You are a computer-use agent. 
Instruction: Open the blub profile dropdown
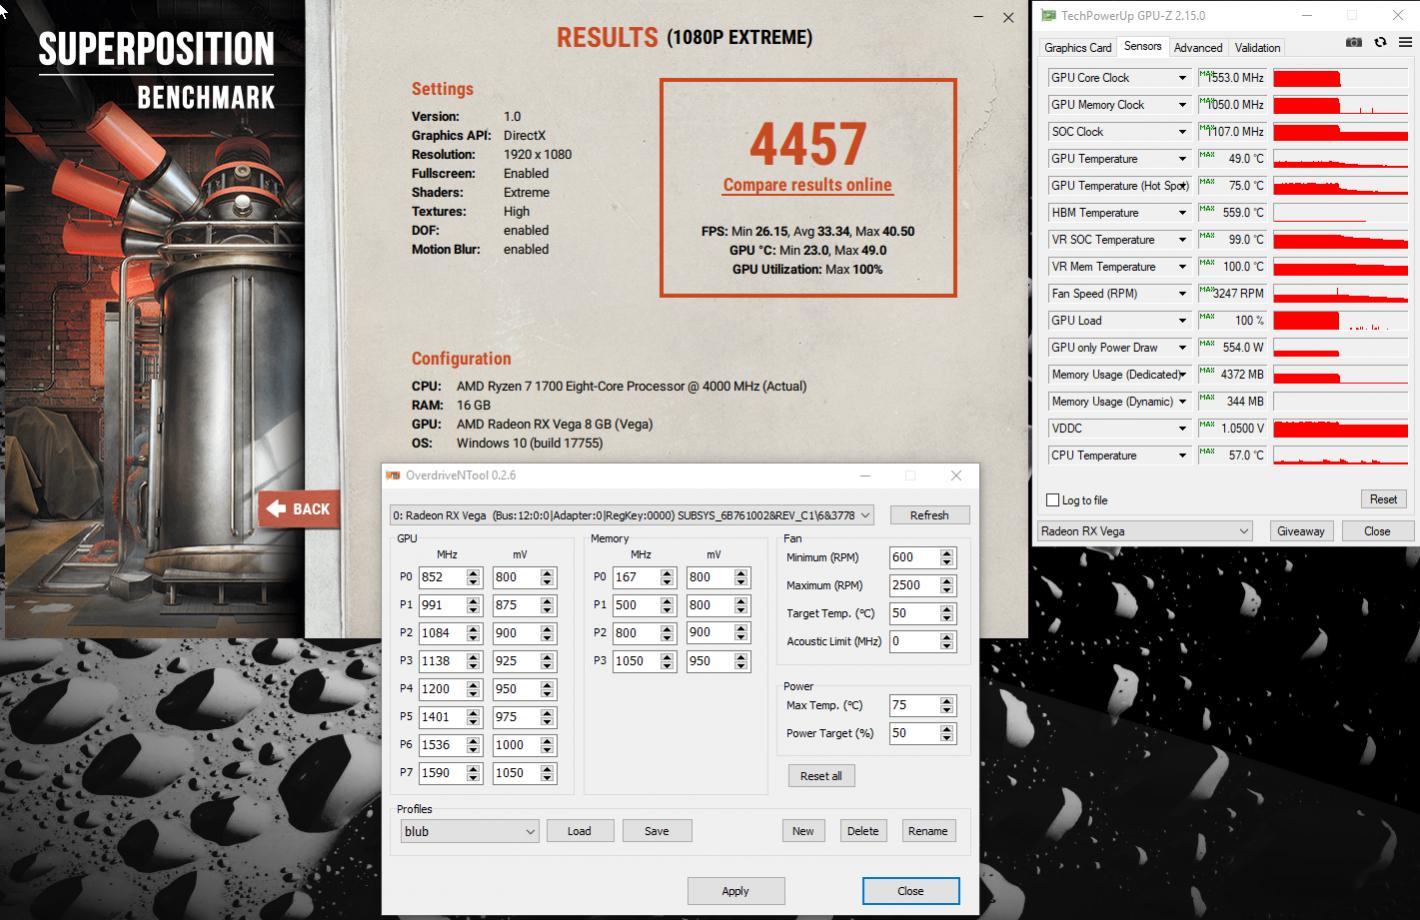pyautogui.click(x=469, y=831)
